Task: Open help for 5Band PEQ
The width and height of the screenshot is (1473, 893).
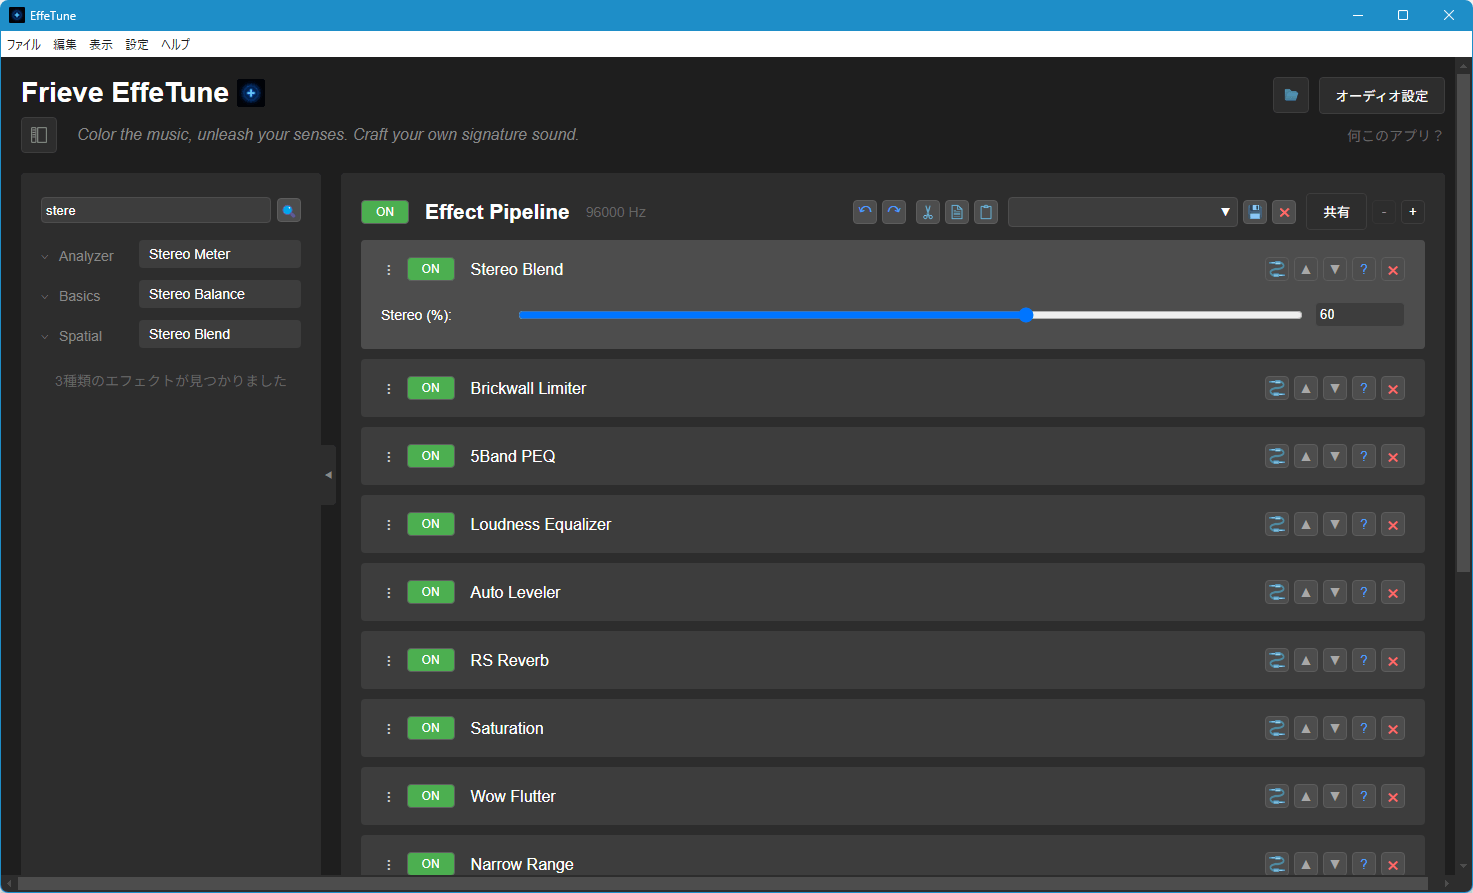Action: click(1364, 456)
